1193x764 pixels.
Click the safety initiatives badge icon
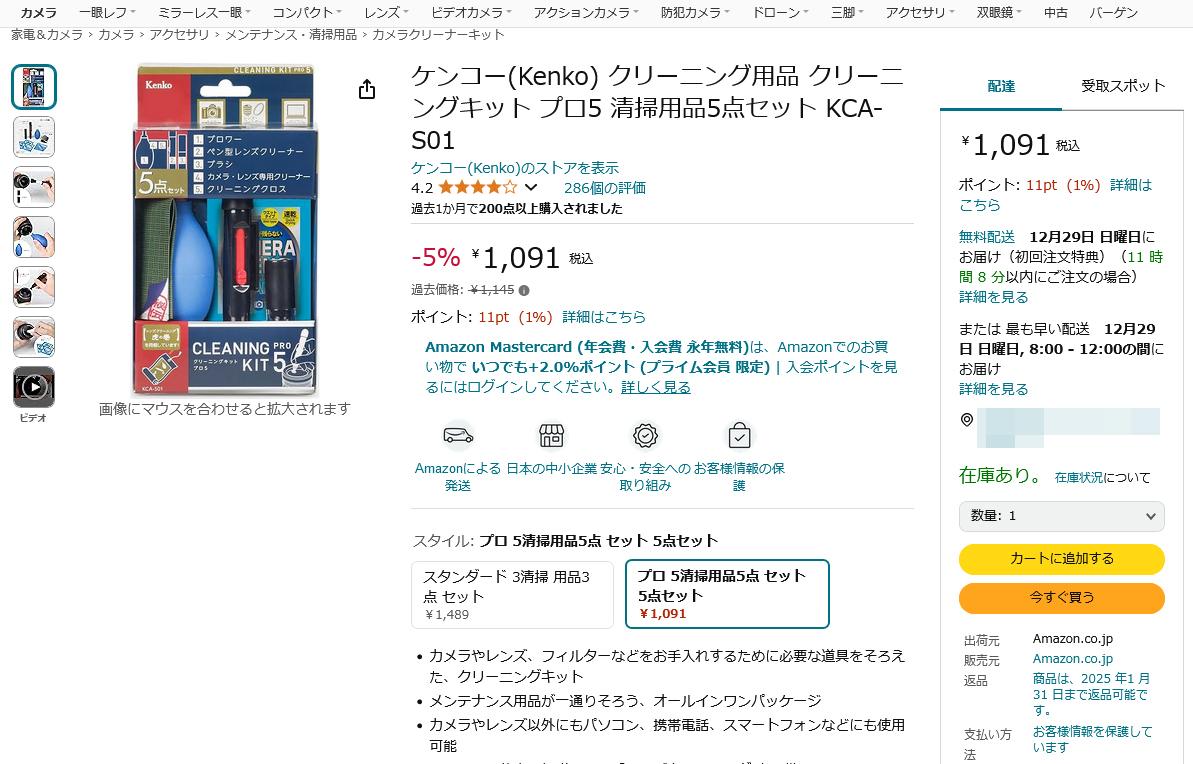[645, 436]
